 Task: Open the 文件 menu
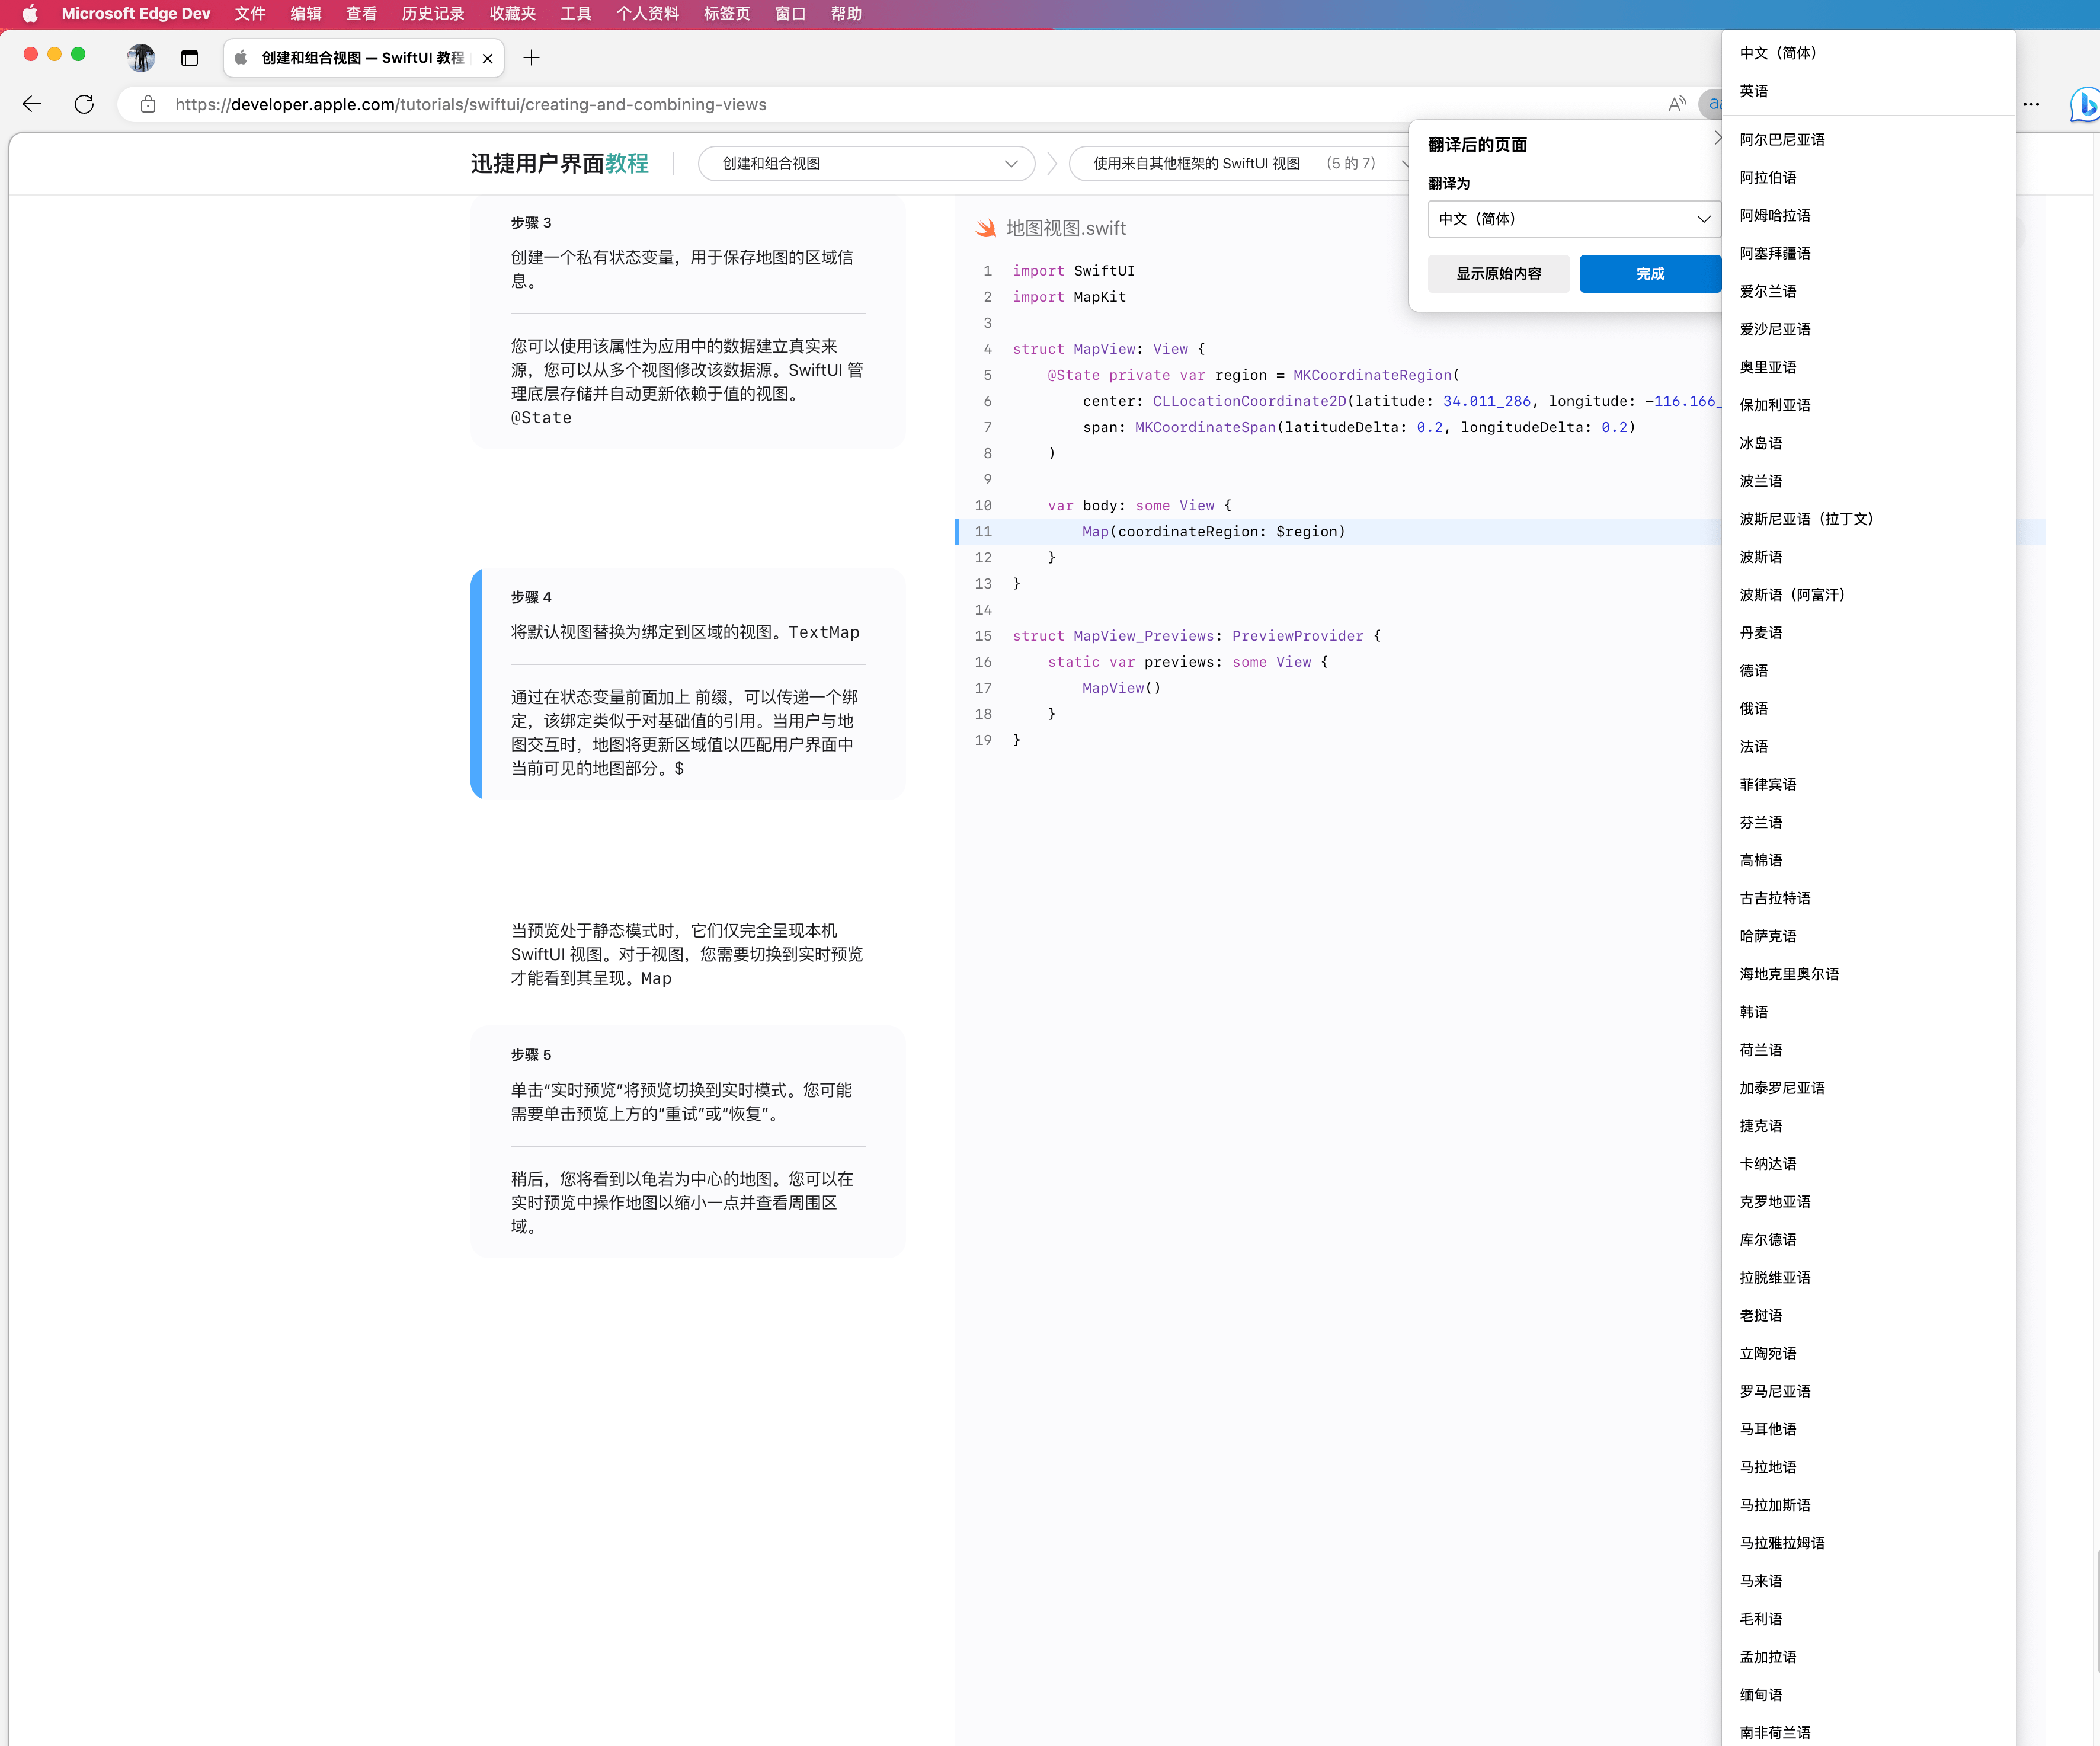[250, 14]
